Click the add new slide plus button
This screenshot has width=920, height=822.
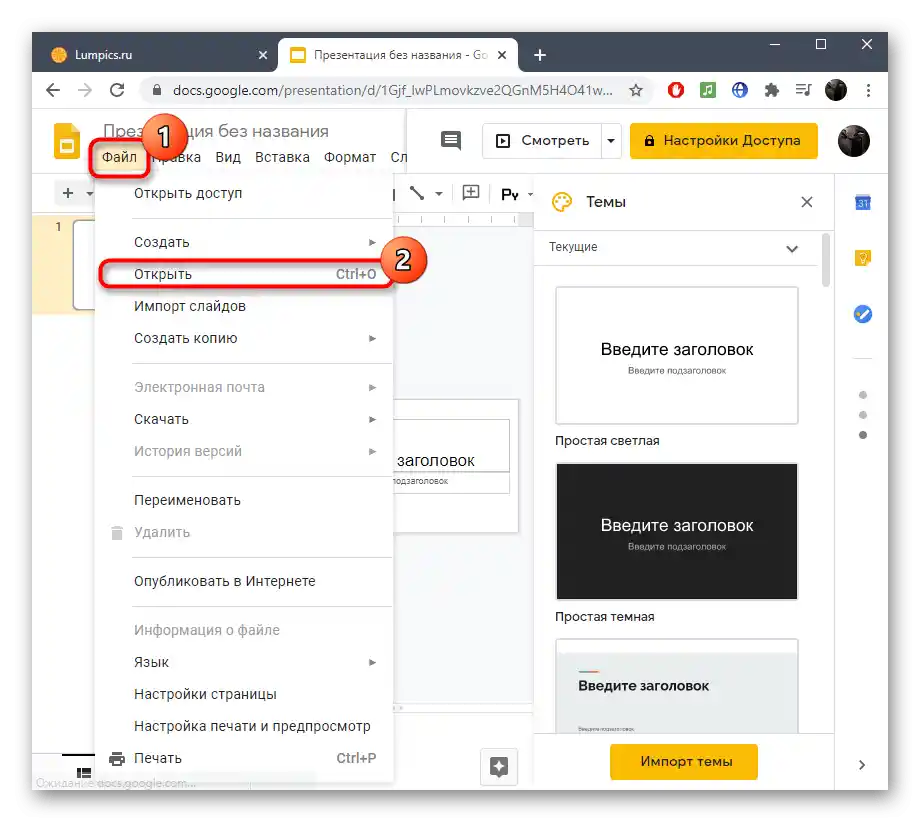68,192
